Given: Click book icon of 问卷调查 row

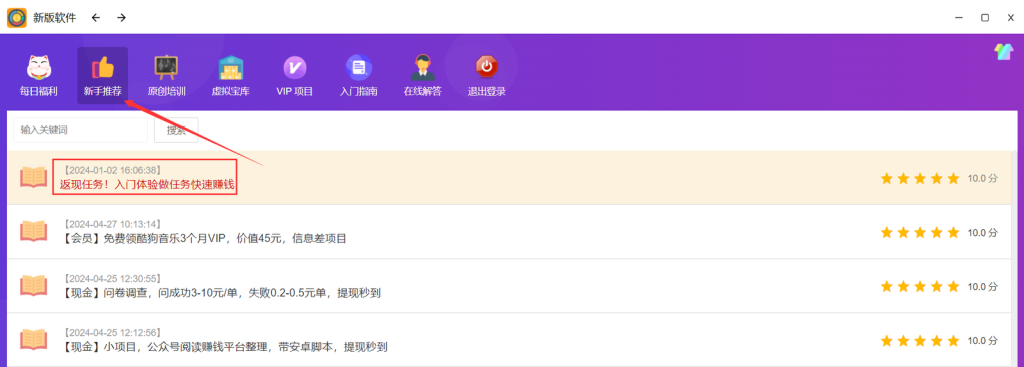Looking at the screenshot, I should (33, 286).
